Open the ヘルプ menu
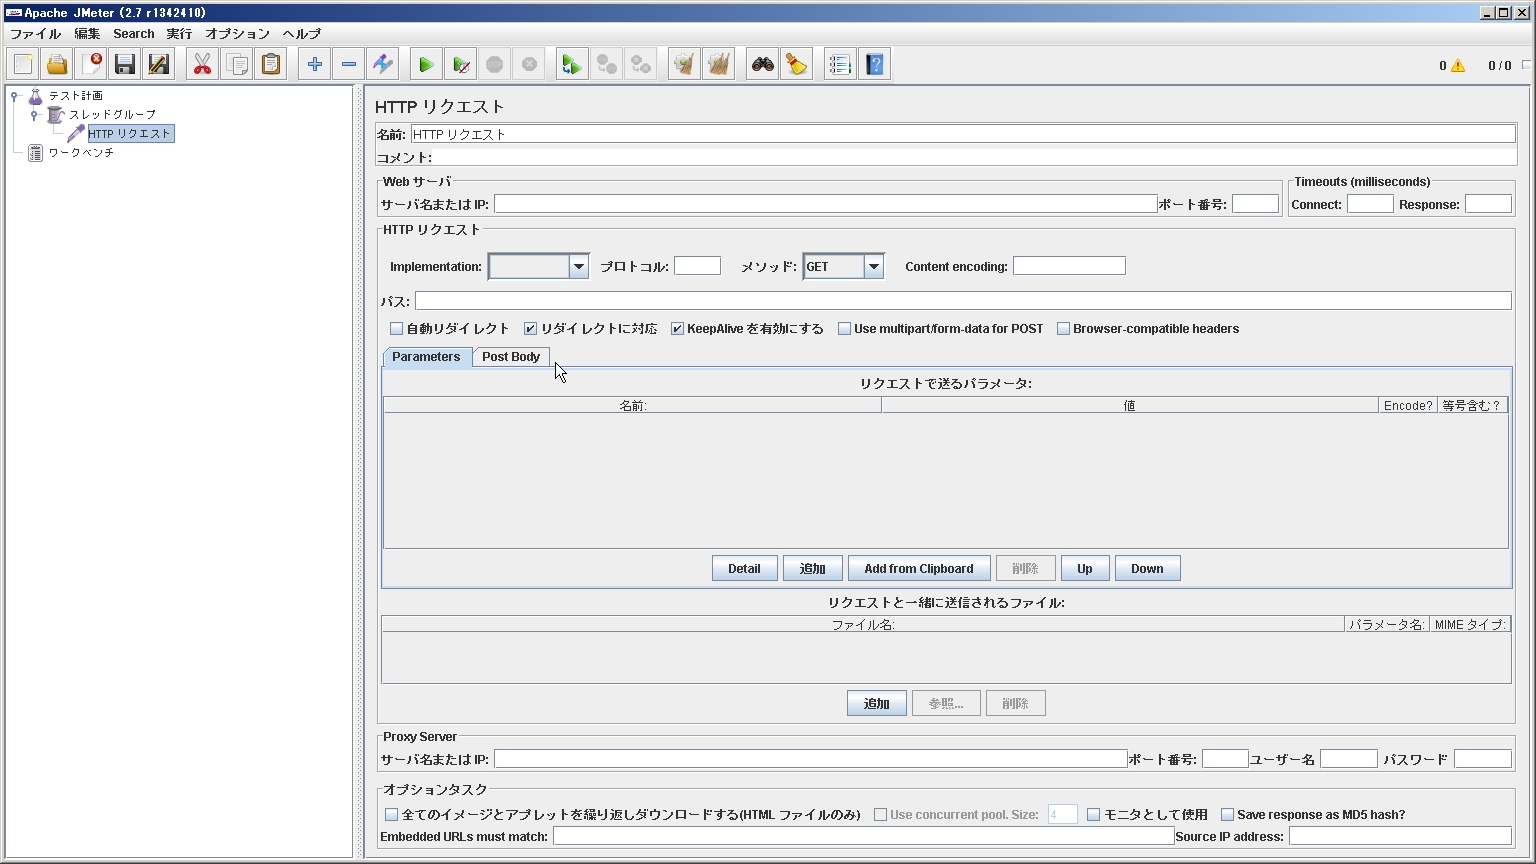The image size is (1536, 864). [x=301, y=34]
